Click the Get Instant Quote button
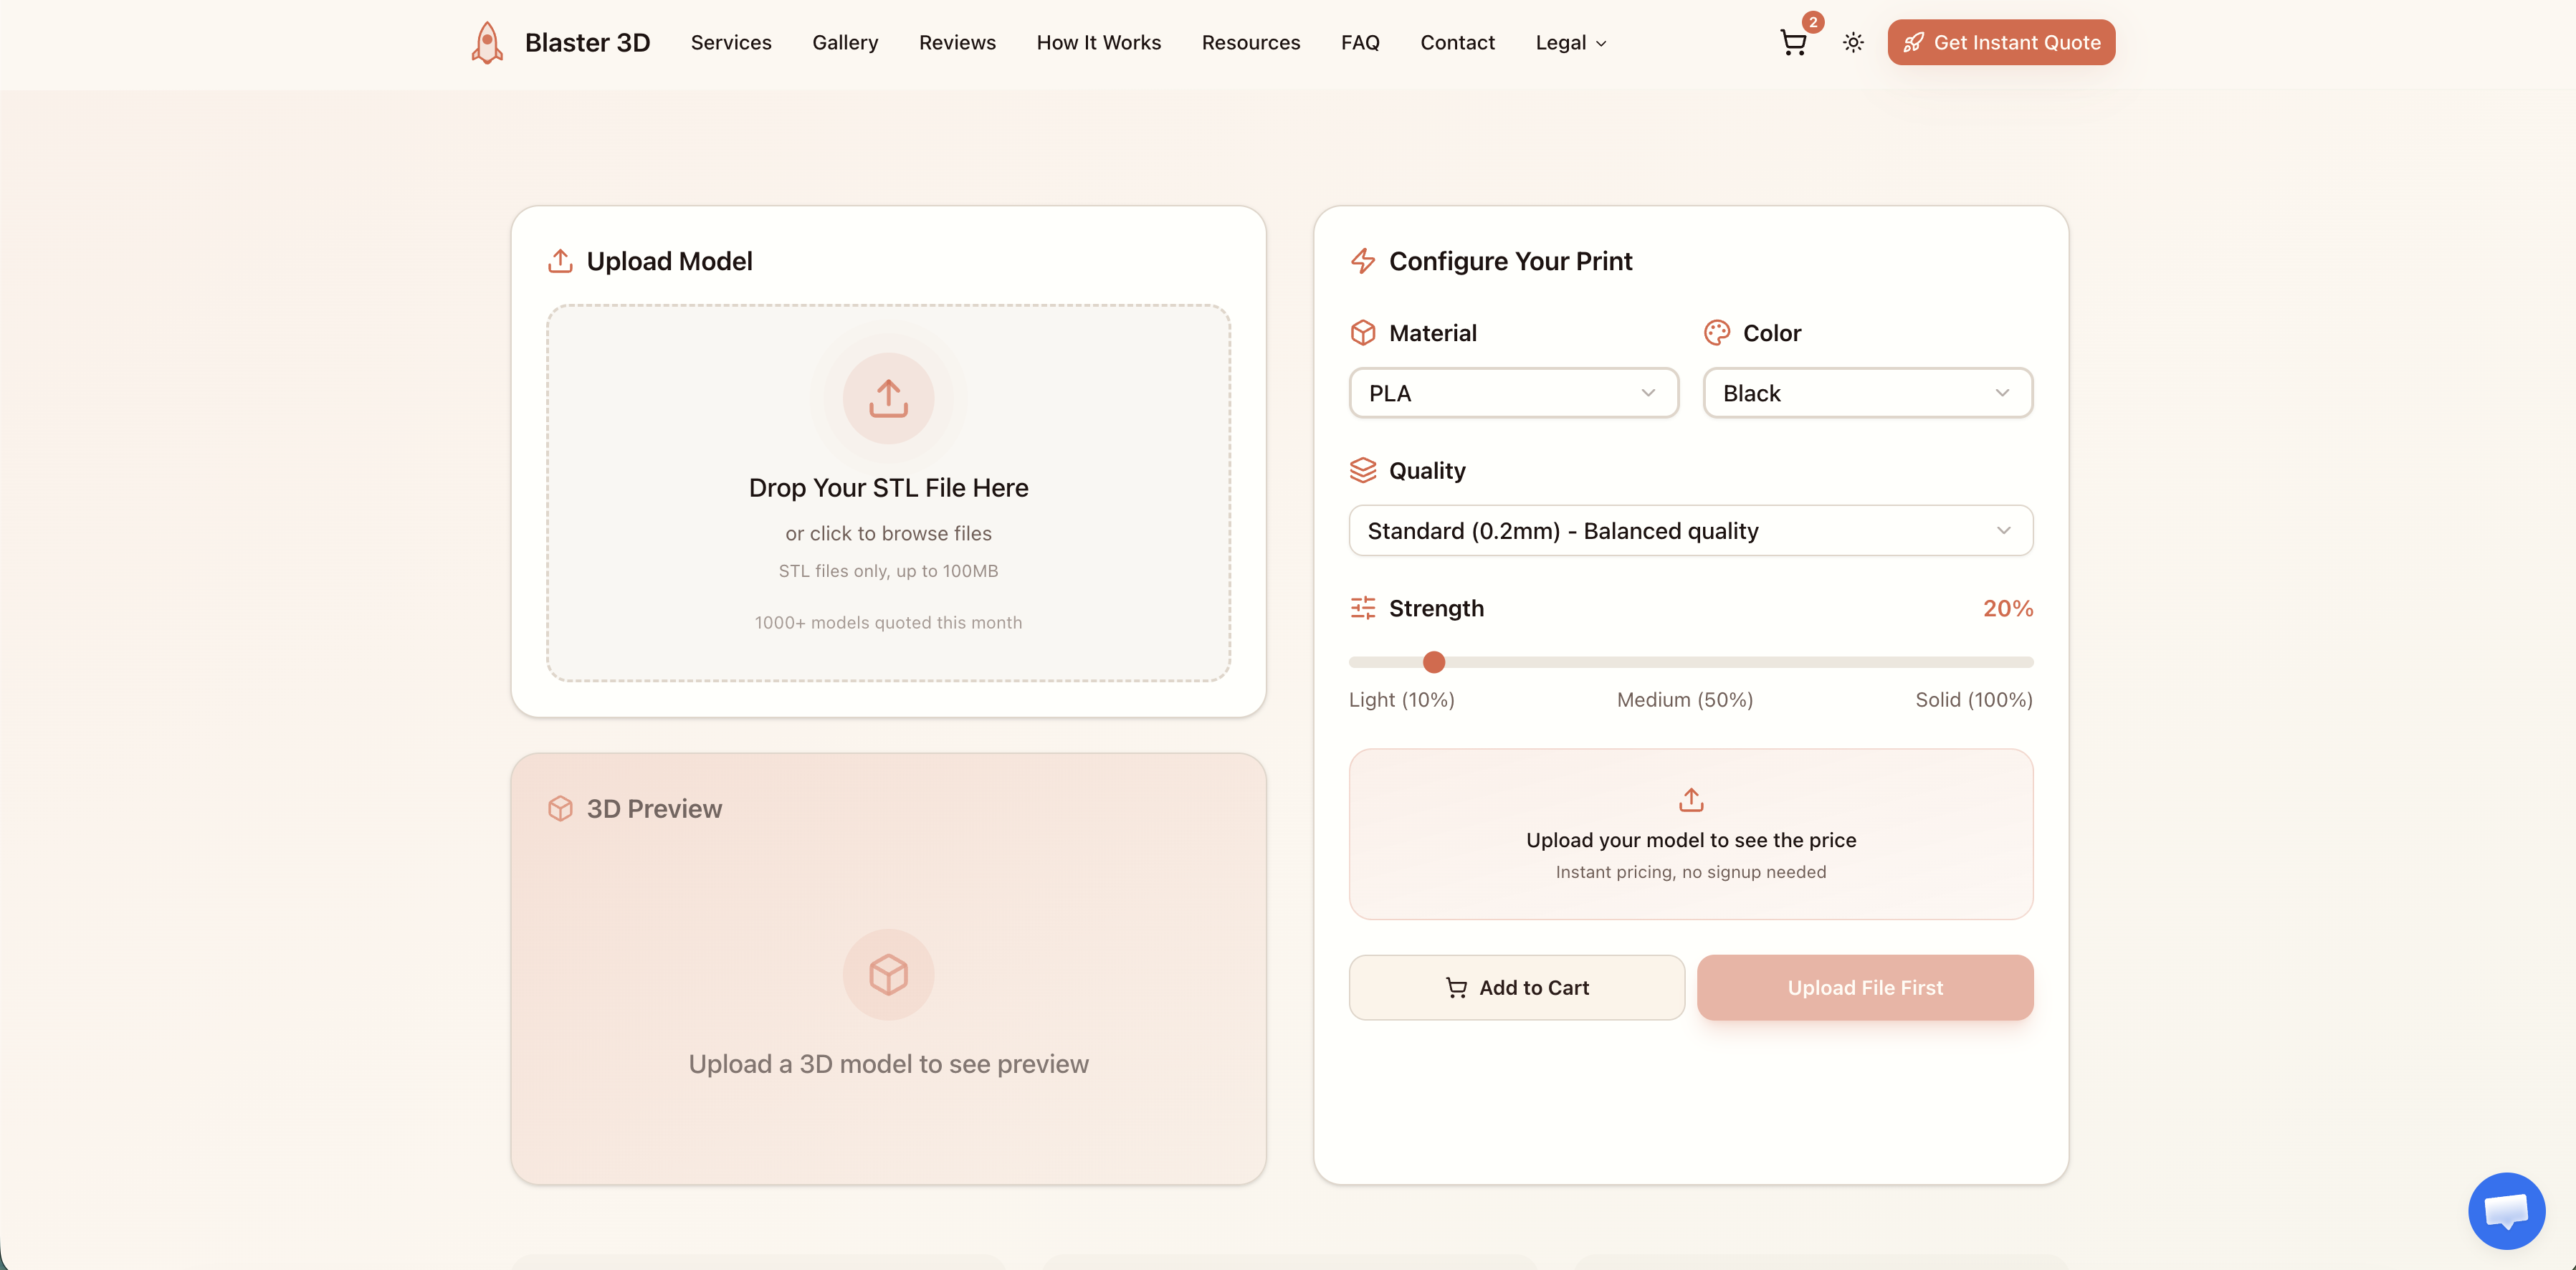 tap(2001, 43)
